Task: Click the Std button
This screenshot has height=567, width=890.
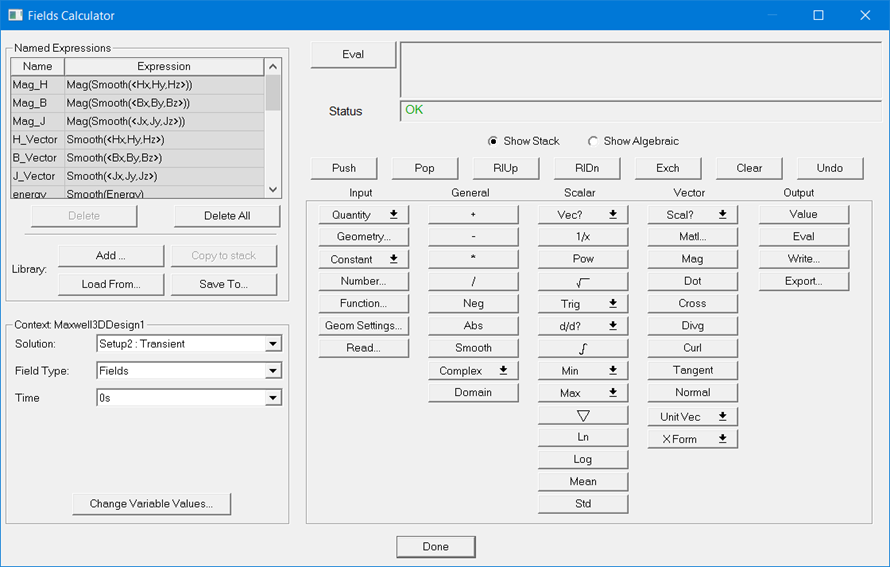Action: point(583,504)
